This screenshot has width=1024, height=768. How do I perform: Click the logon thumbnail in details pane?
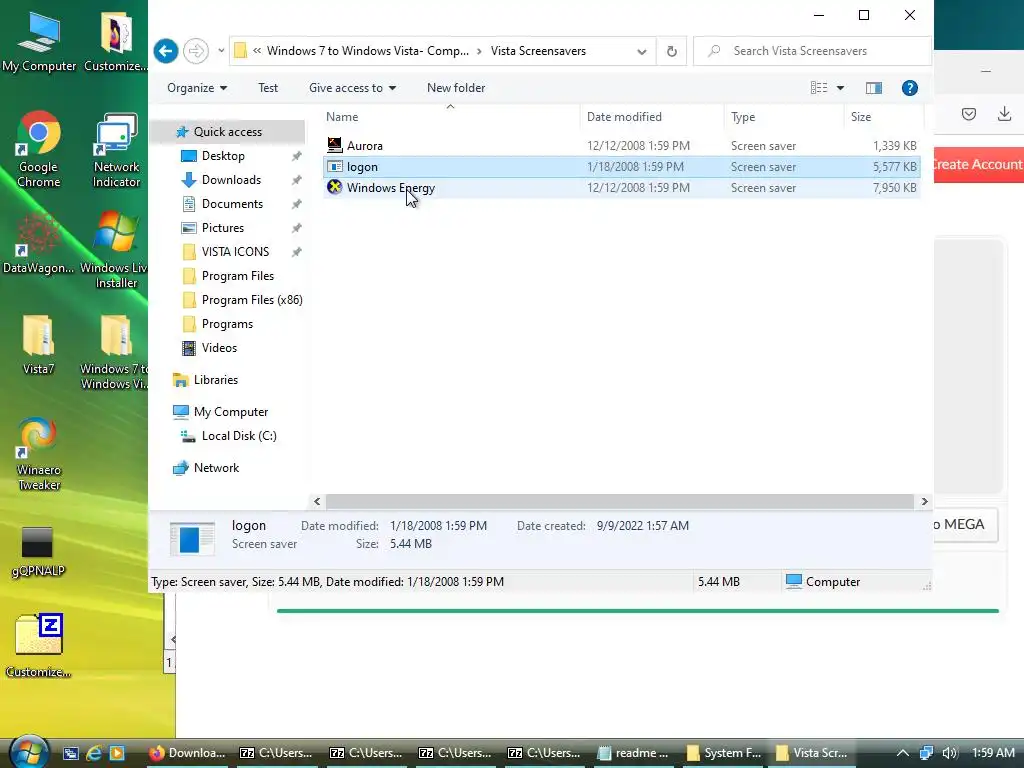point(192,538)
